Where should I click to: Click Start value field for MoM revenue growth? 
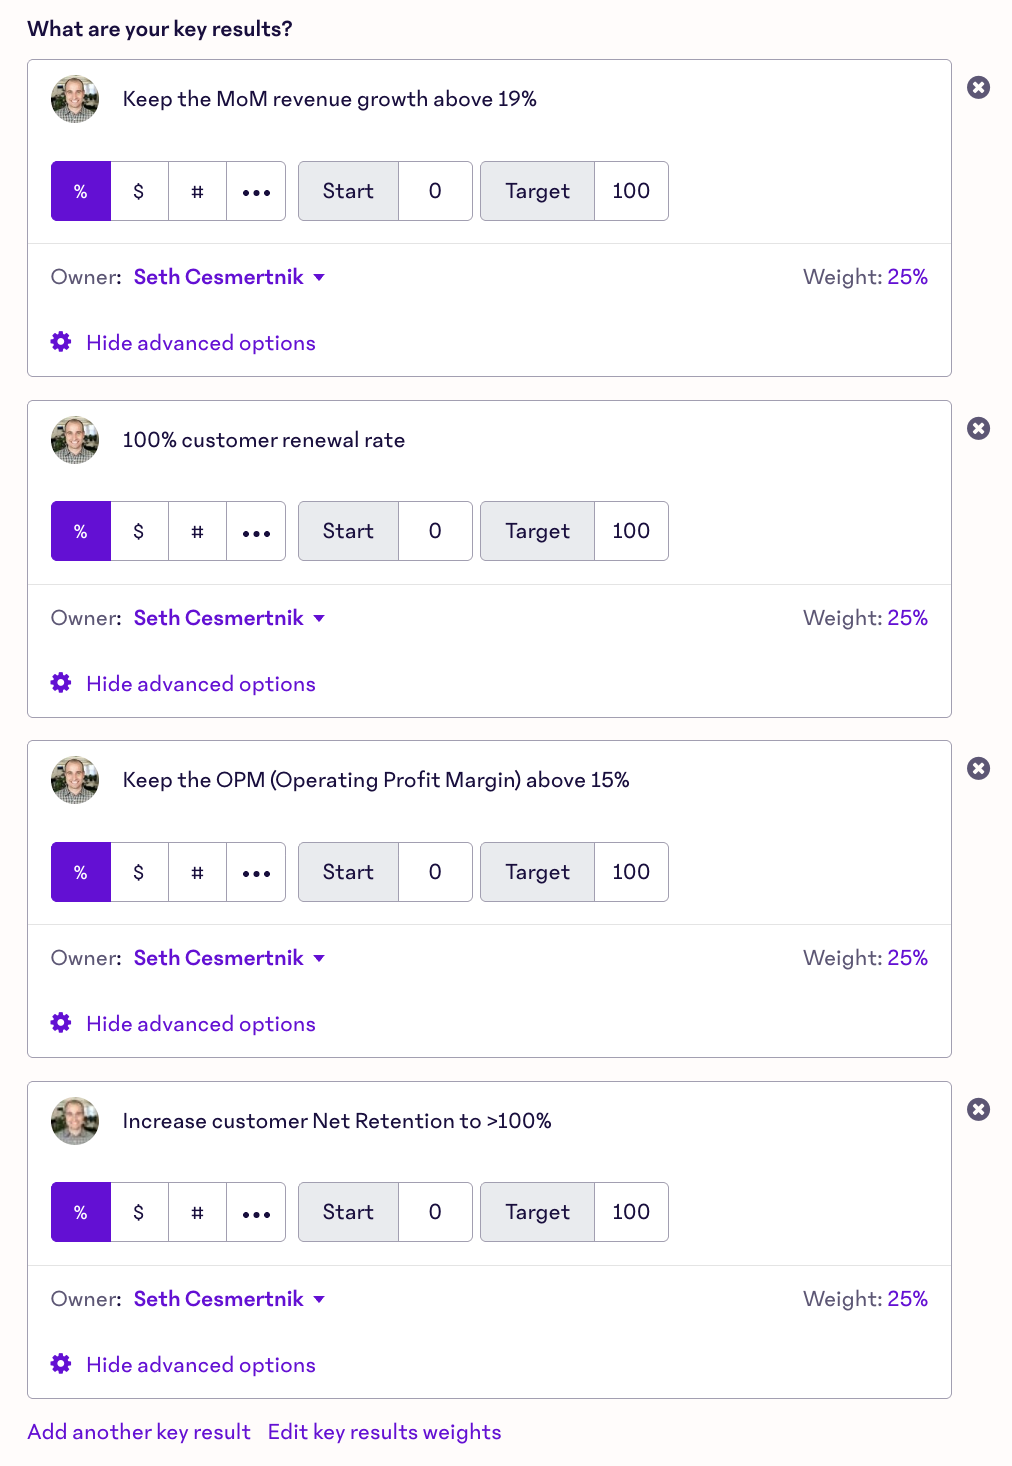[x=435, y=192]
